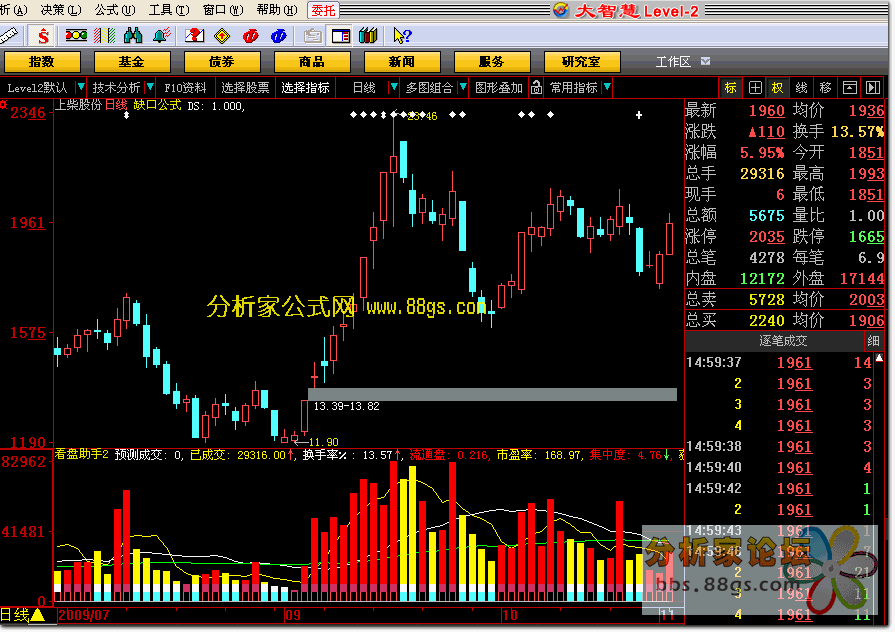The height and width of the screenshot is (632, 895).
Task: Click the 债券 bonds button
Action: click(221, 62)
